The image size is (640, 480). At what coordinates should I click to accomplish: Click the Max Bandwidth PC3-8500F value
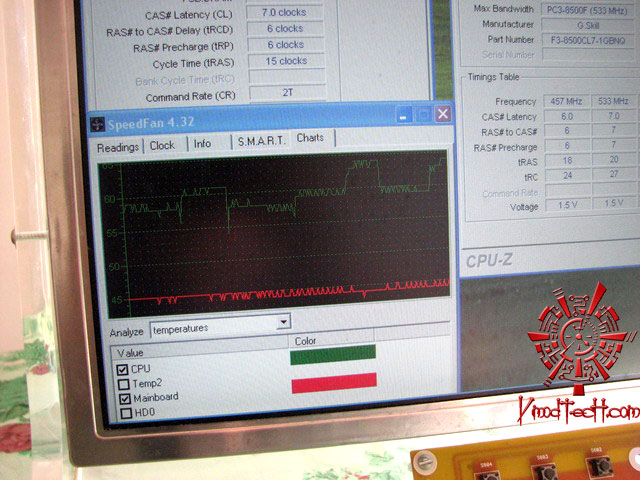tap(588, 10)
